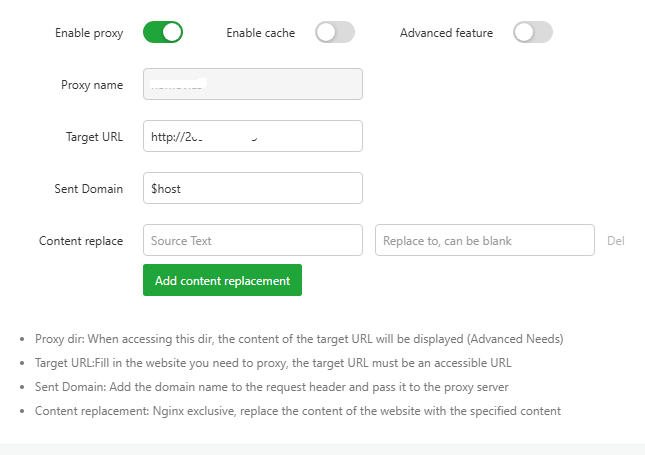Click the greyed Proxy name field
Image resolution: width=645 pixels, height=455 pixels.
pyautogui.click(x=252, y=85)
